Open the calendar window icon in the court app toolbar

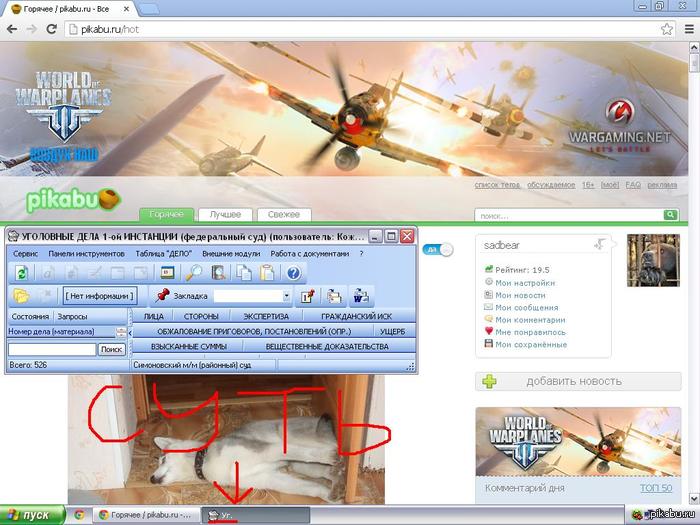167,272
